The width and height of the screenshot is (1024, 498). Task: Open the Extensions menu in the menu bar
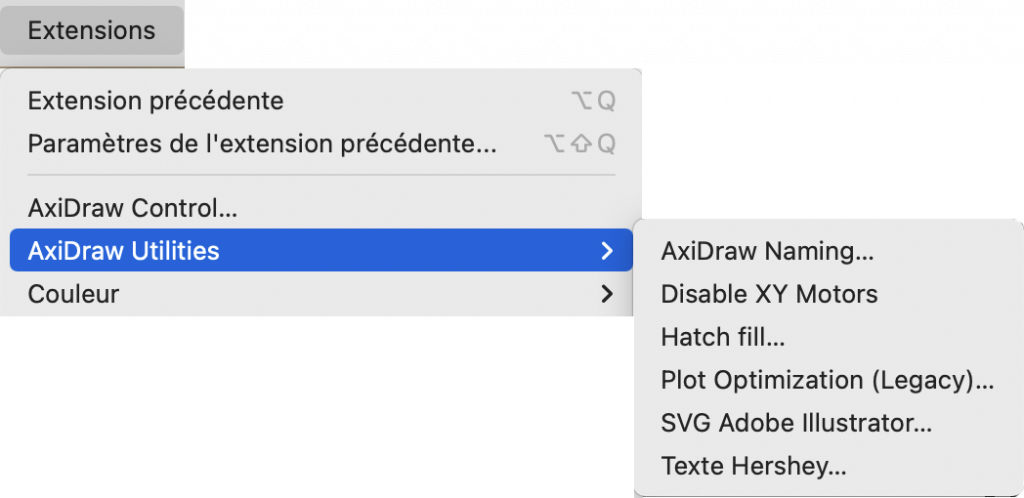click(x=91, y=31)
